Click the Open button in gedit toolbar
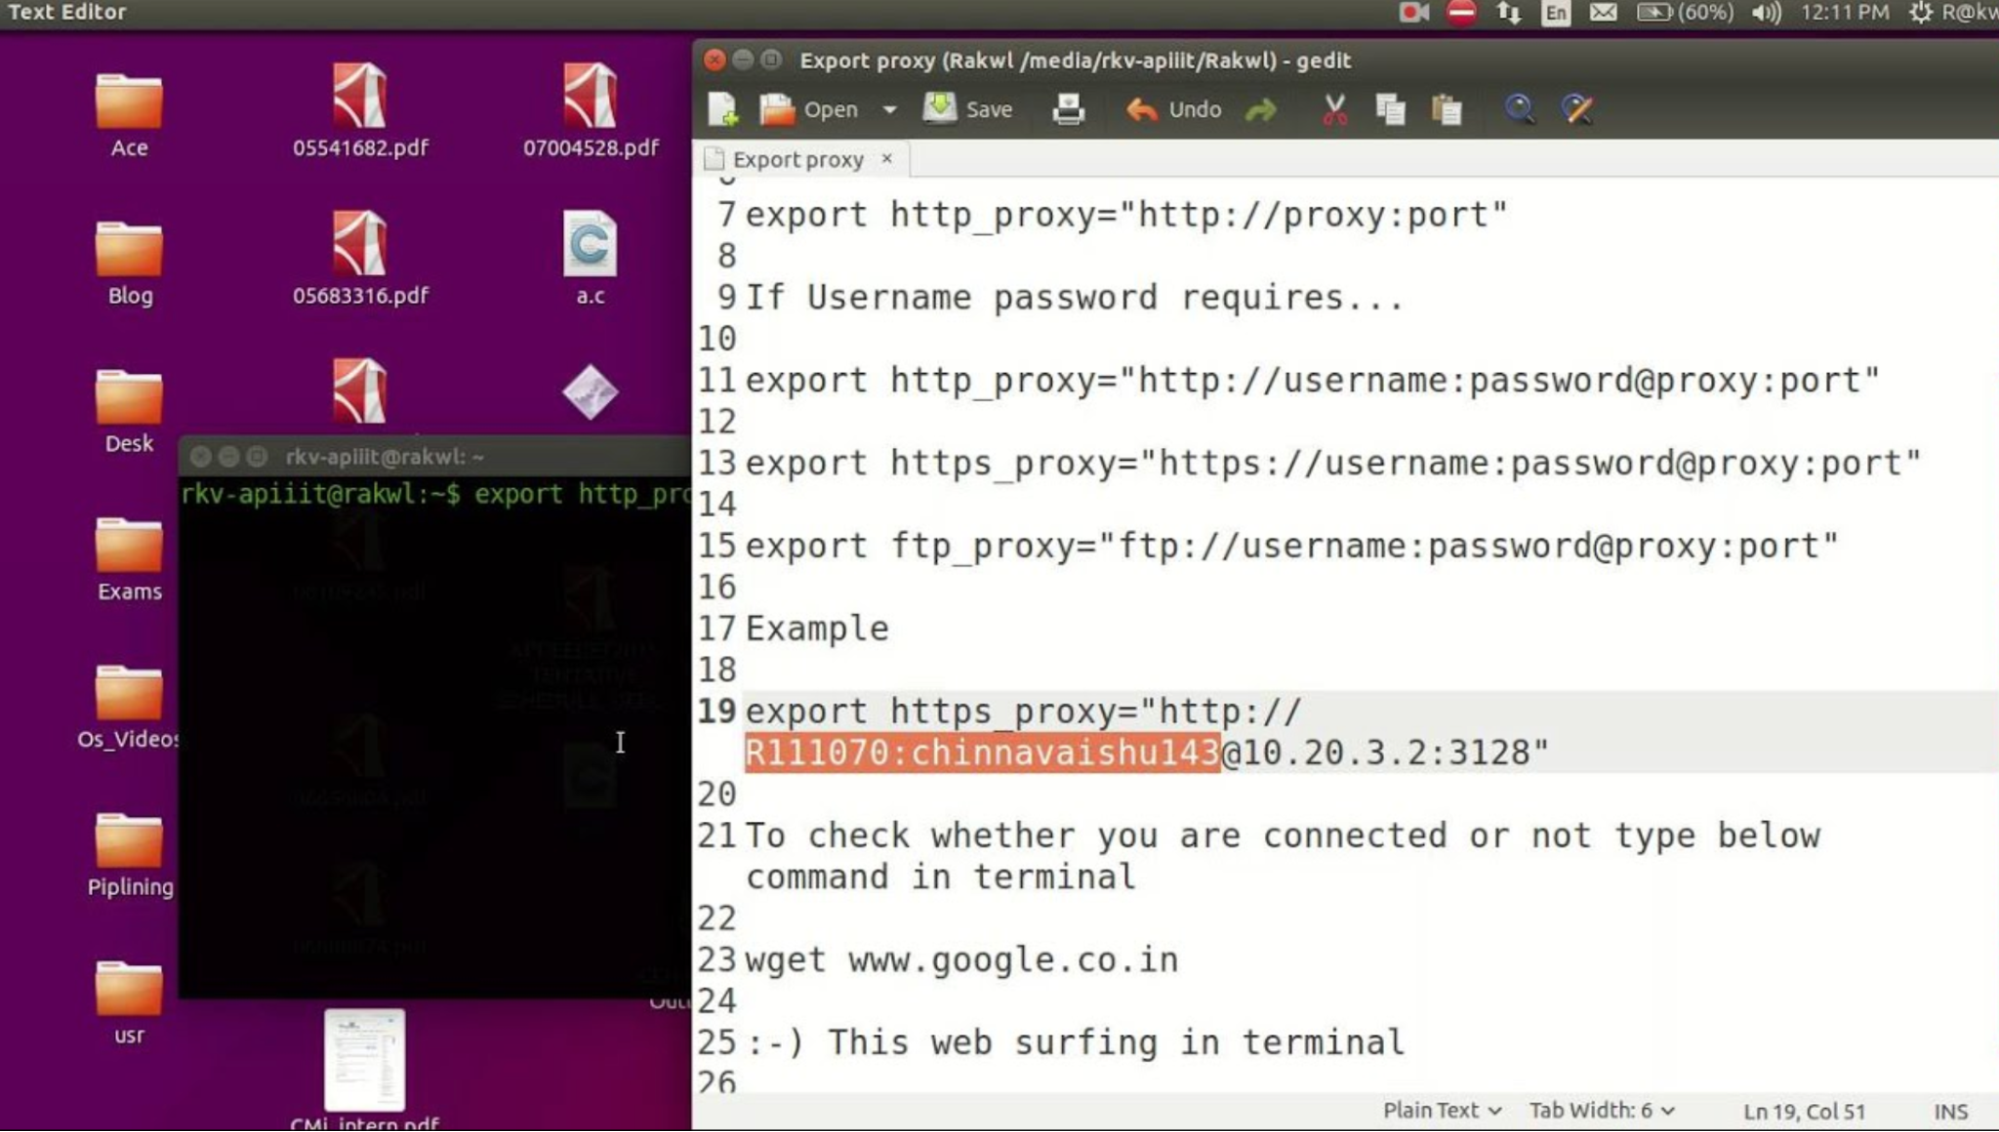Viewport: 1999px width, 1132px height. (814, 109)
